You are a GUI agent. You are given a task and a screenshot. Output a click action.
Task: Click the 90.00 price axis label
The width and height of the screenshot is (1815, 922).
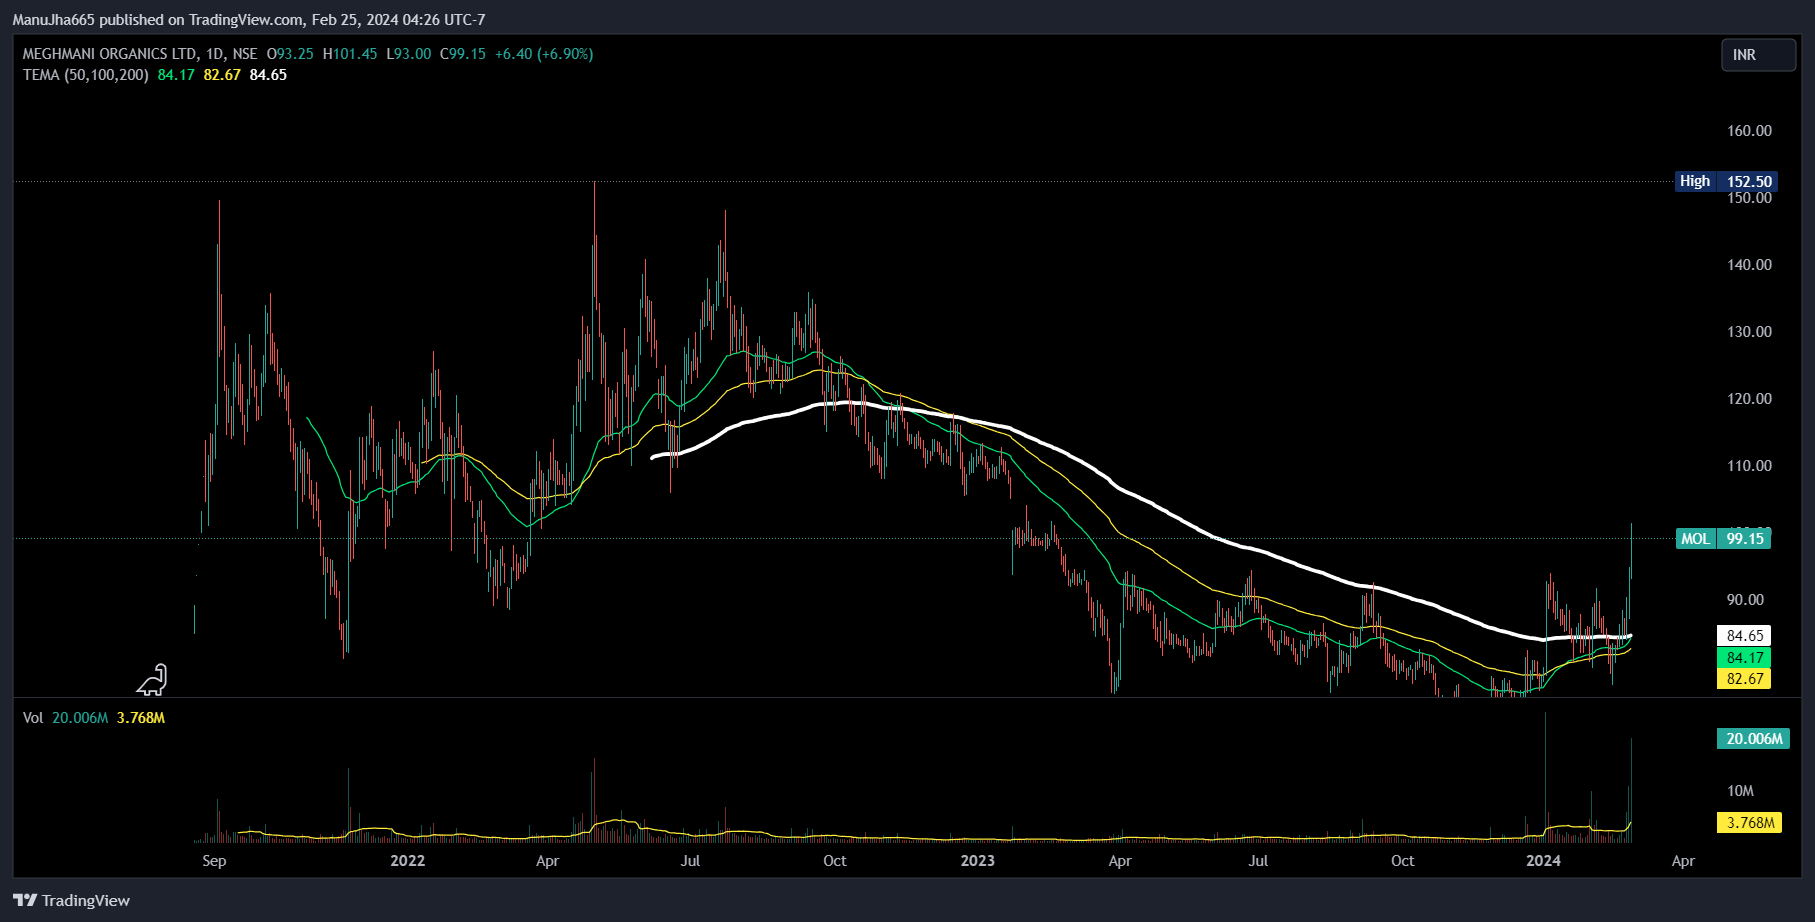pyautogui.click(x=1745, y=600)
